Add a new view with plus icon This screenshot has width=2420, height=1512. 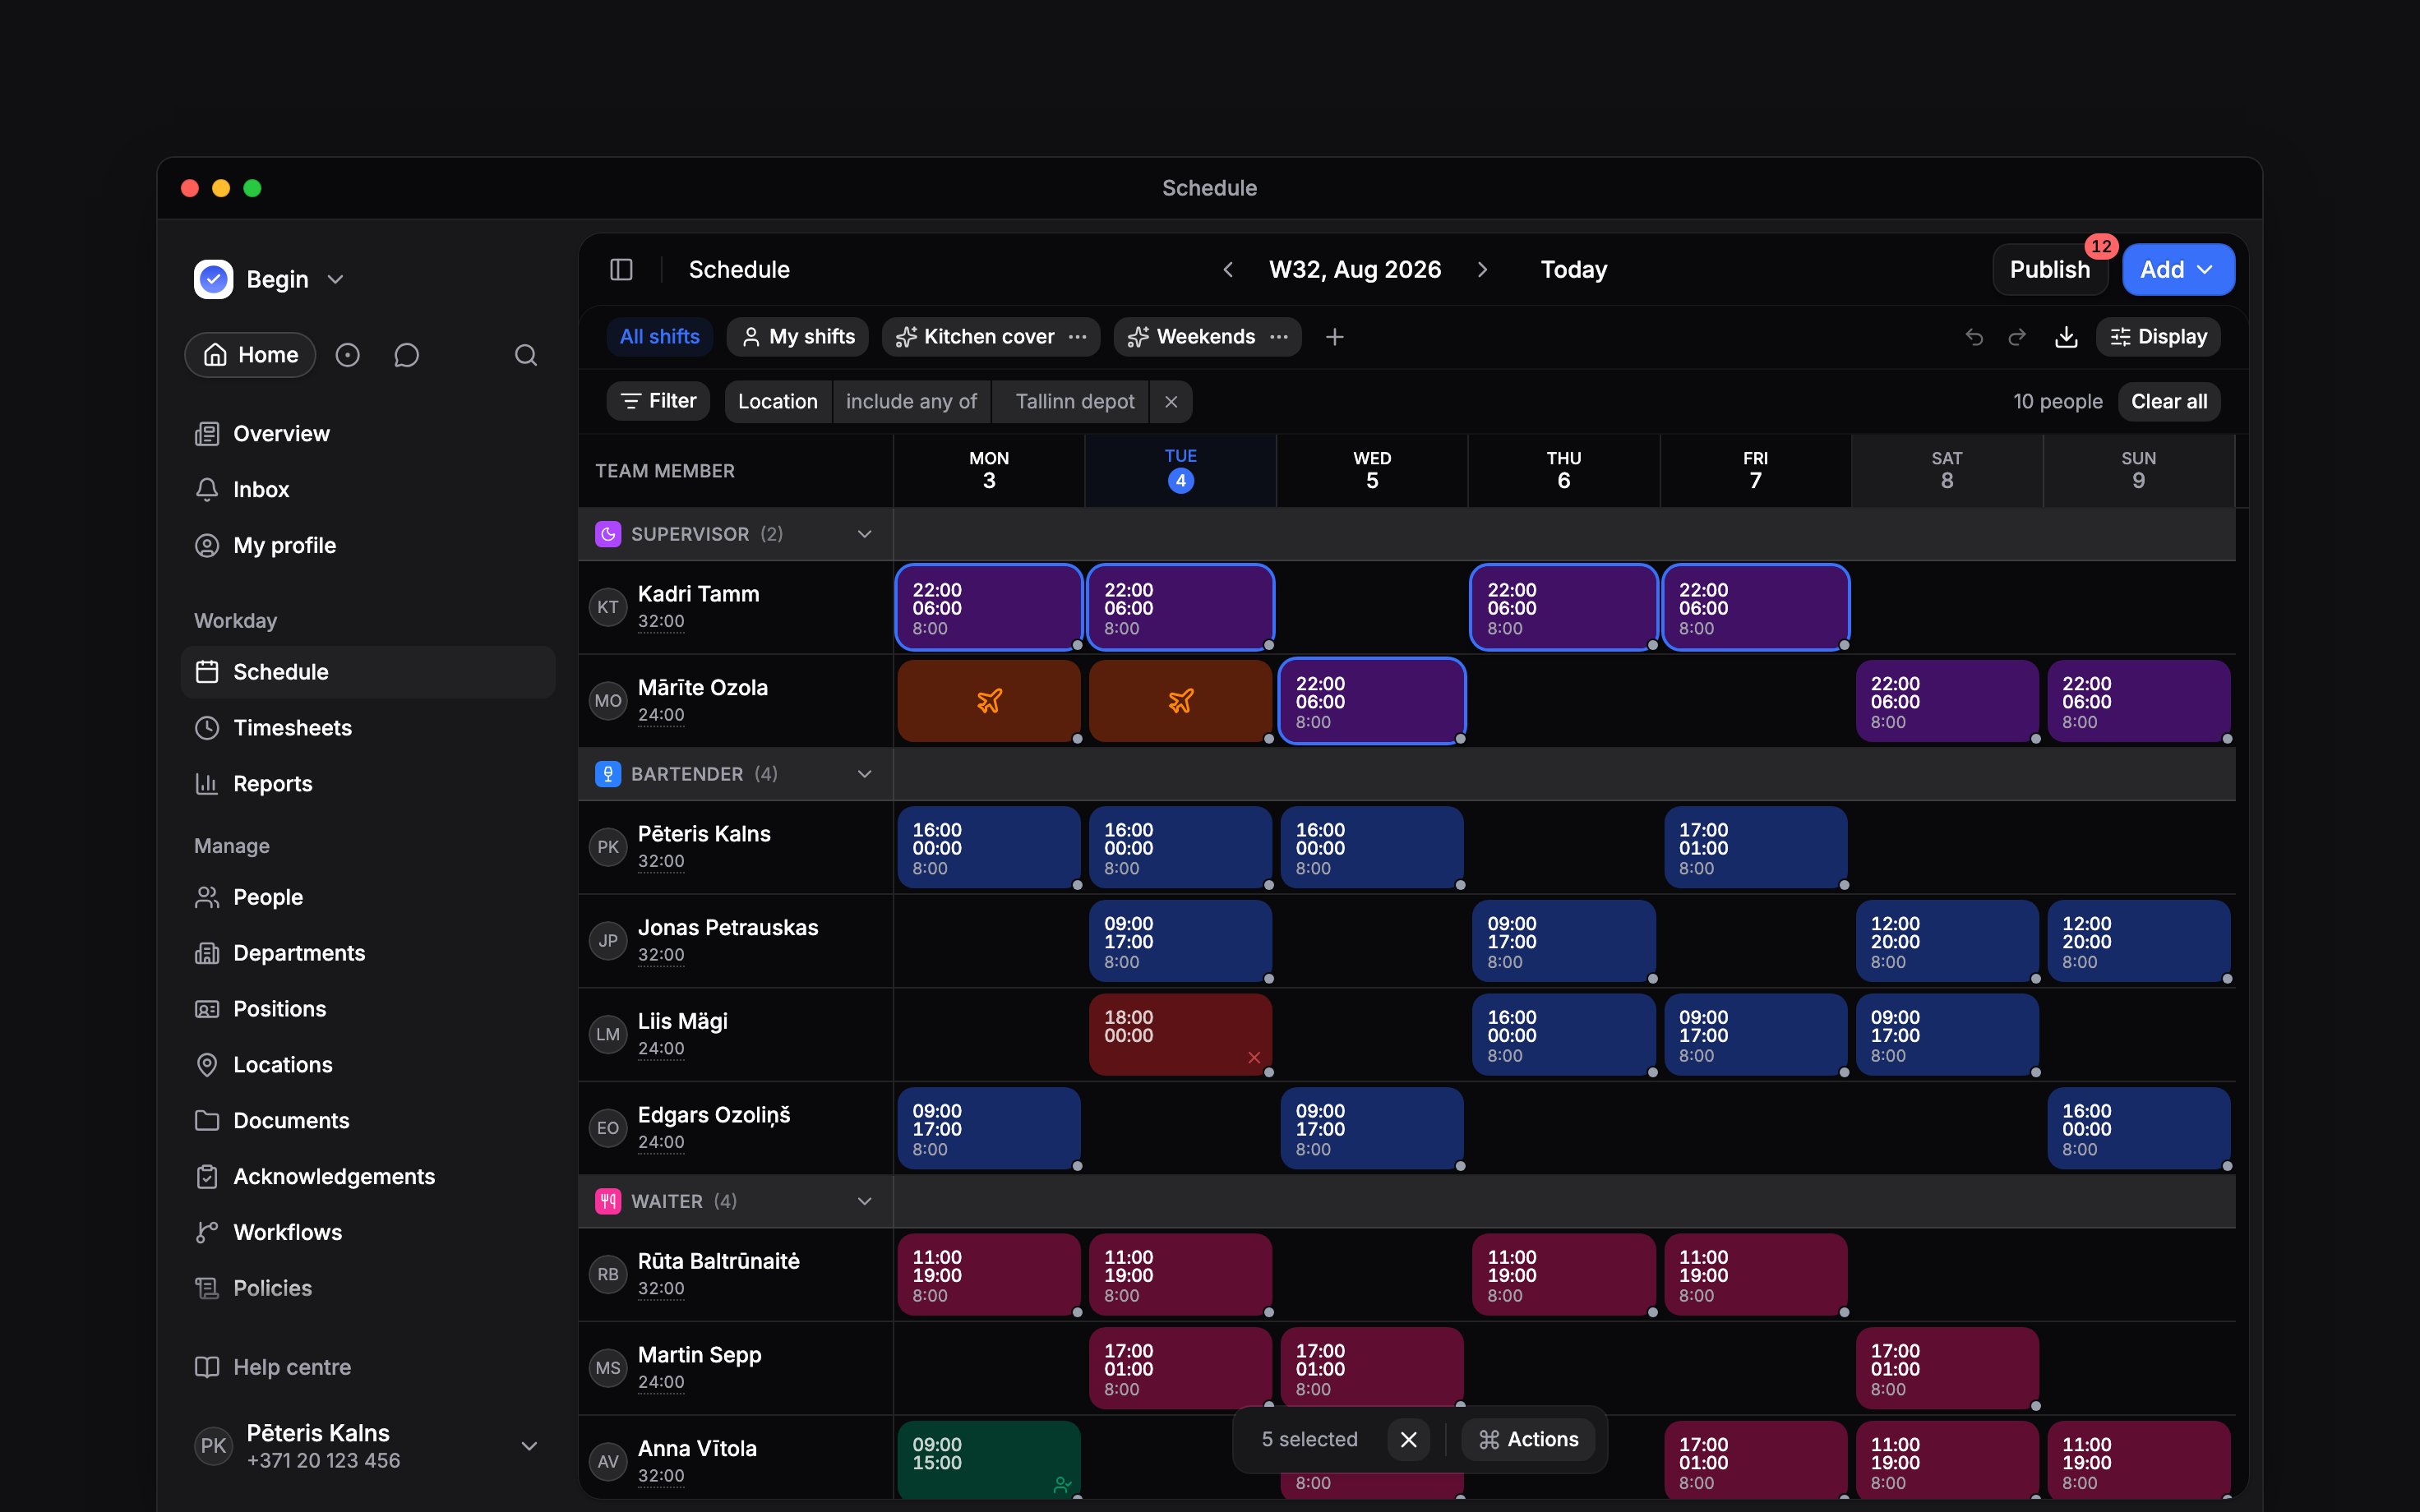coord(1334,337)
